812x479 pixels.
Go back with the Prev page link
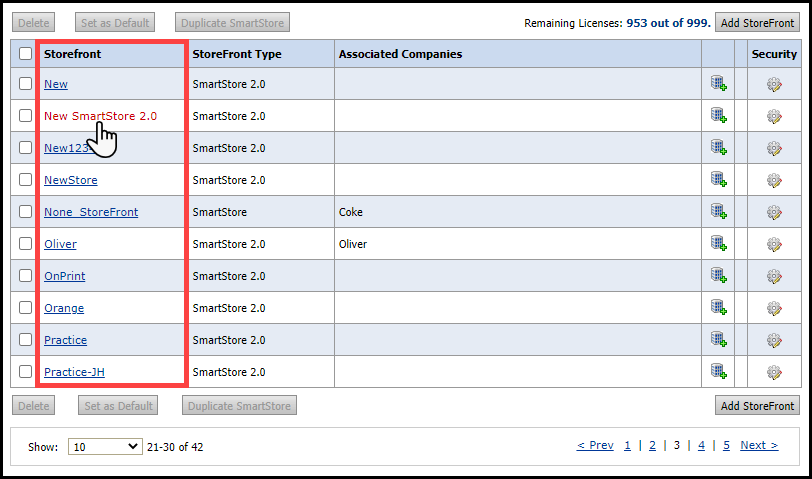click(x=595, y=445)
